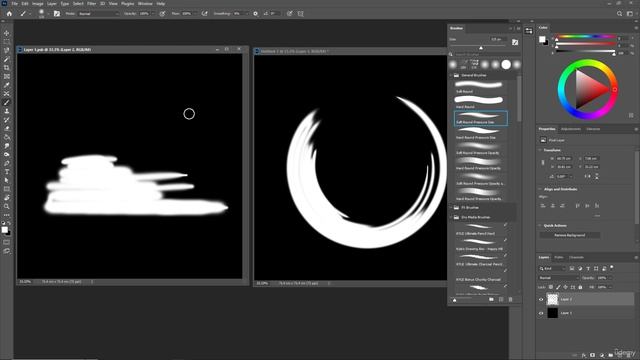Image resolution: width=640 pixels, height=360 pixels.
Task: Toggle symmetry paint options
Action: click(301, 13)
